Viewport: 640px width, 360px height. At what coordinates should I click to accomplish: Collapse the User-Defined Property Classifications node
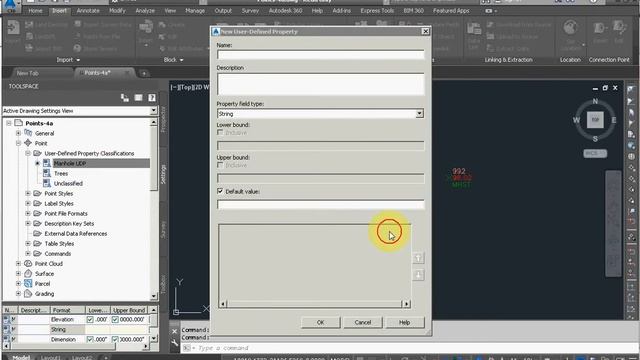pyautogui.click(x=28, y=153)
